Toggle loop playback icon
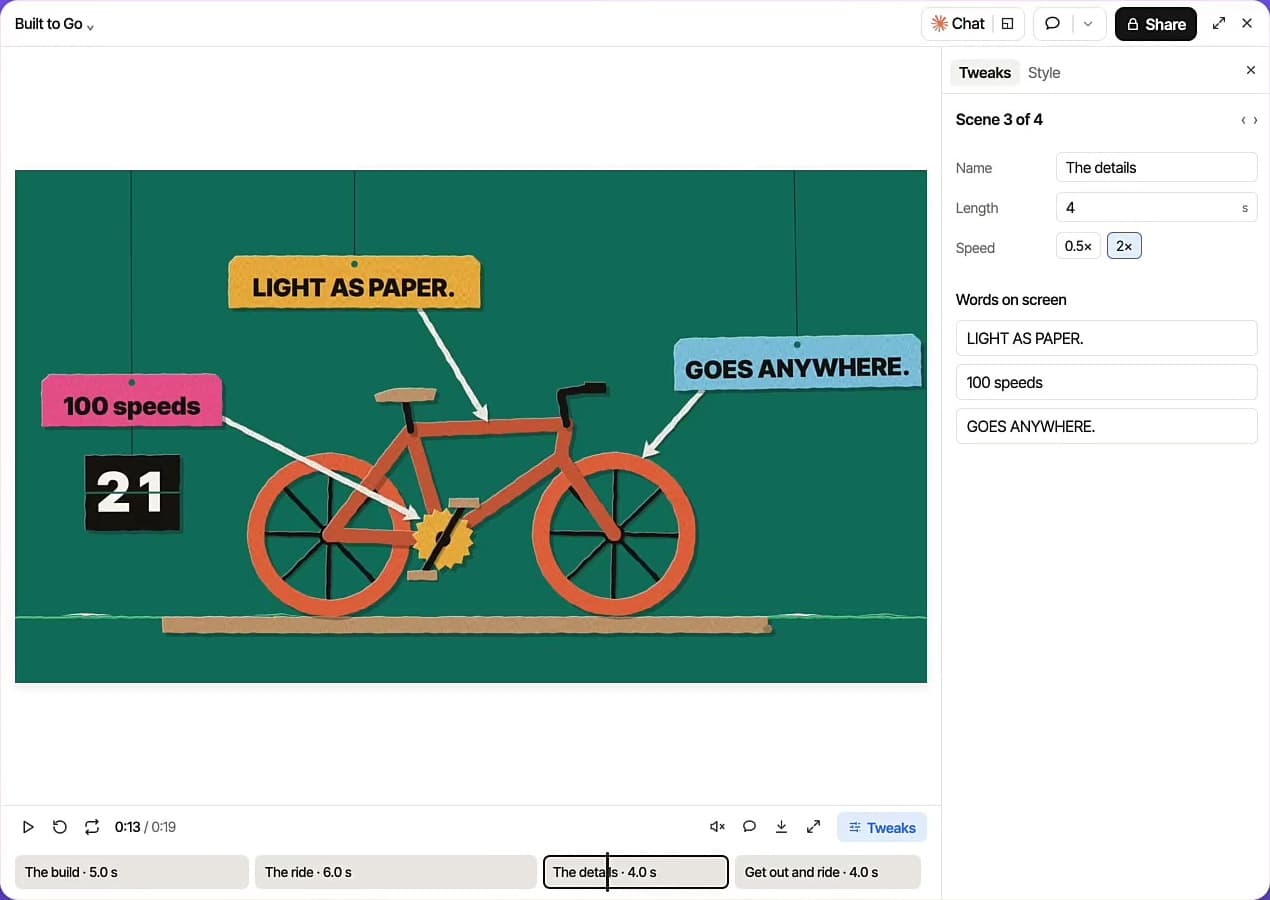The height and width of the screenshot is (900, 1270). [x=92, y=827]
